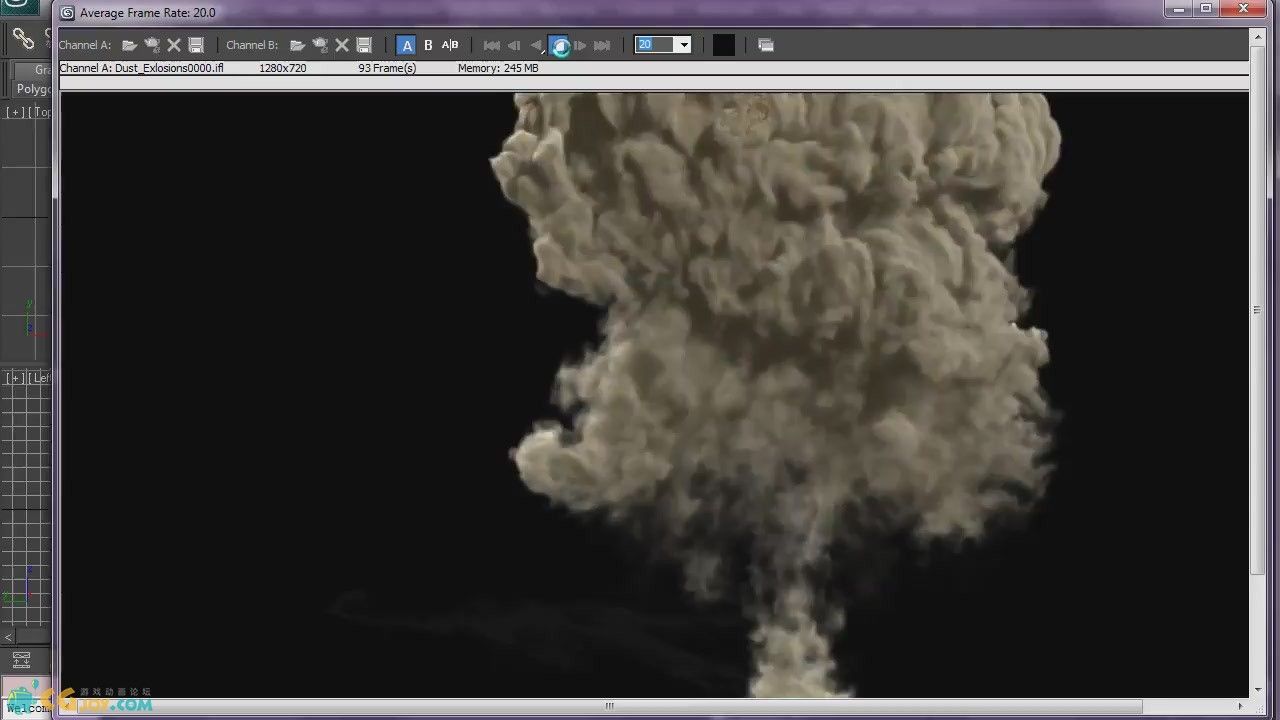
Task: Click the 'Channel A: Dust_Exlosions0000.ifl' status text
Action: (141, 68)
